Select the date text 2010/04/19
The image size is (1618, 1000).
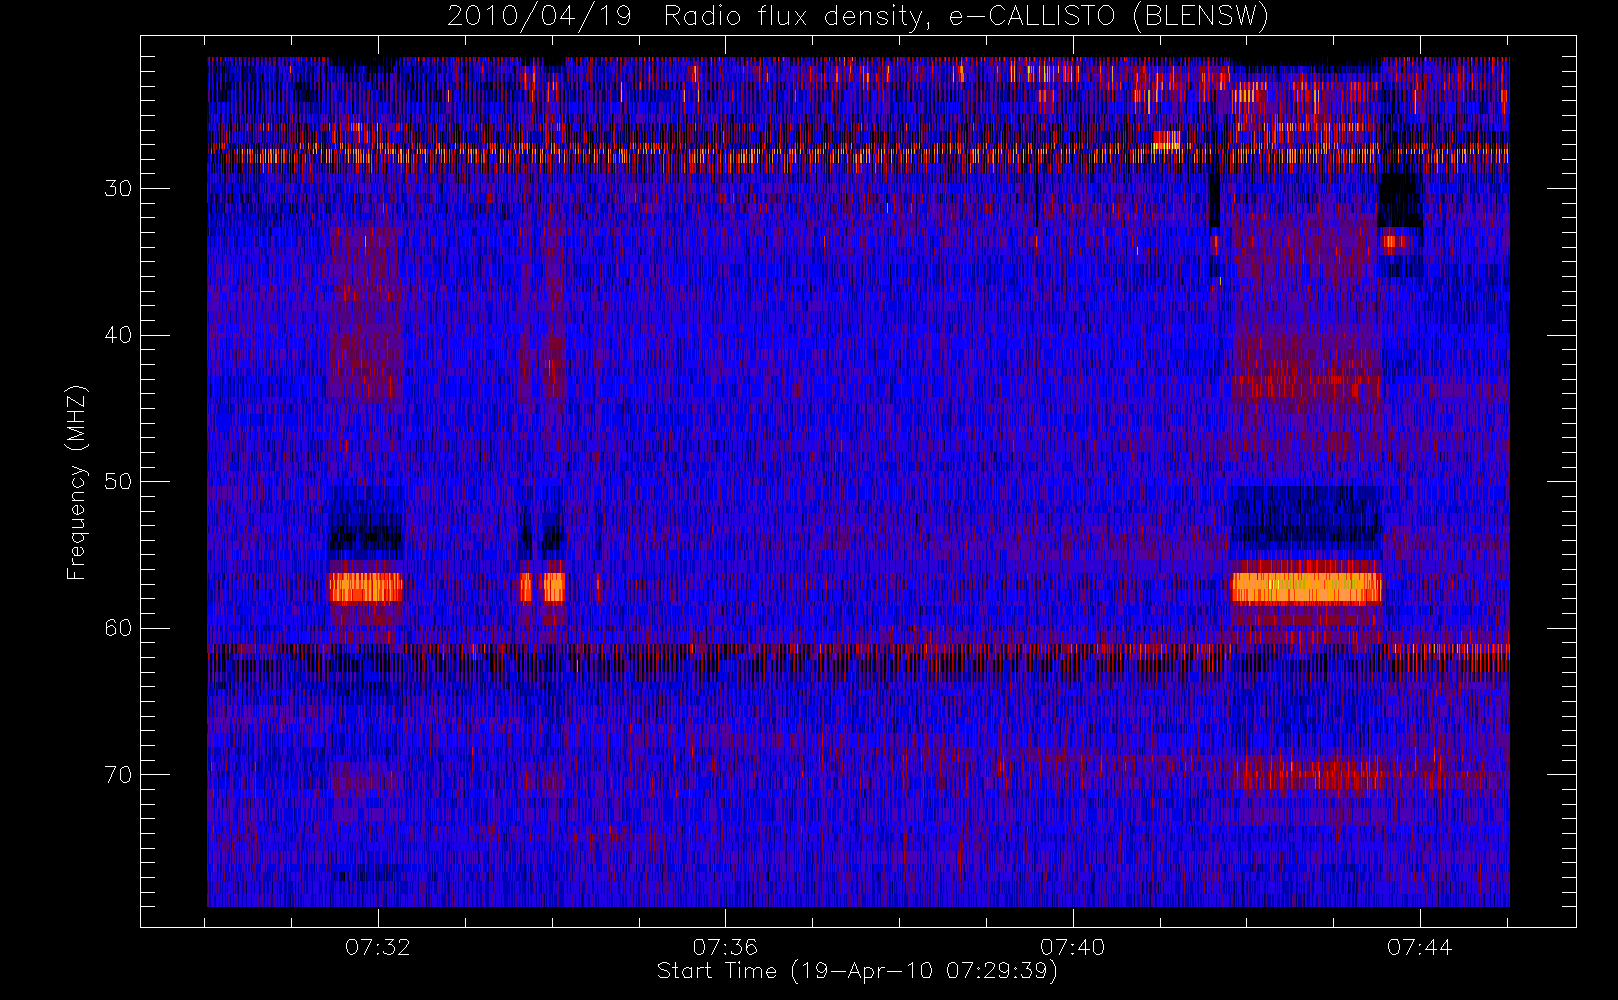coord(539,17)
